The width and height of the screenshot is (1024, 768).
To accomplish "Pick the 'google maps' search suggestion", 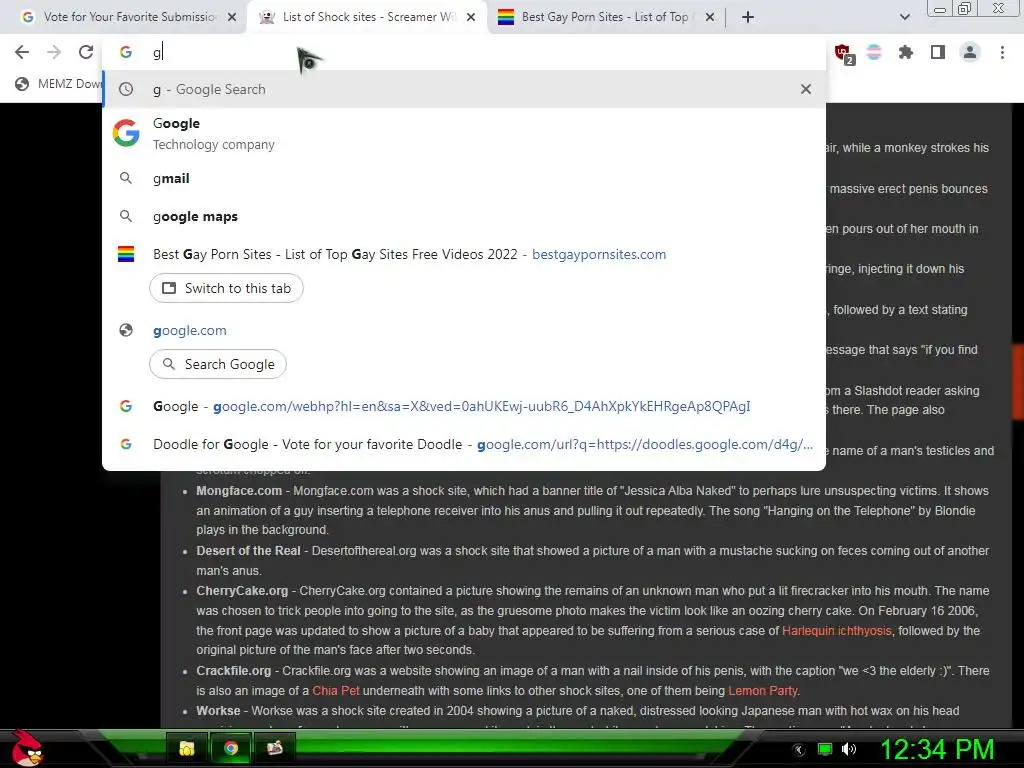I will coord(464,216).
